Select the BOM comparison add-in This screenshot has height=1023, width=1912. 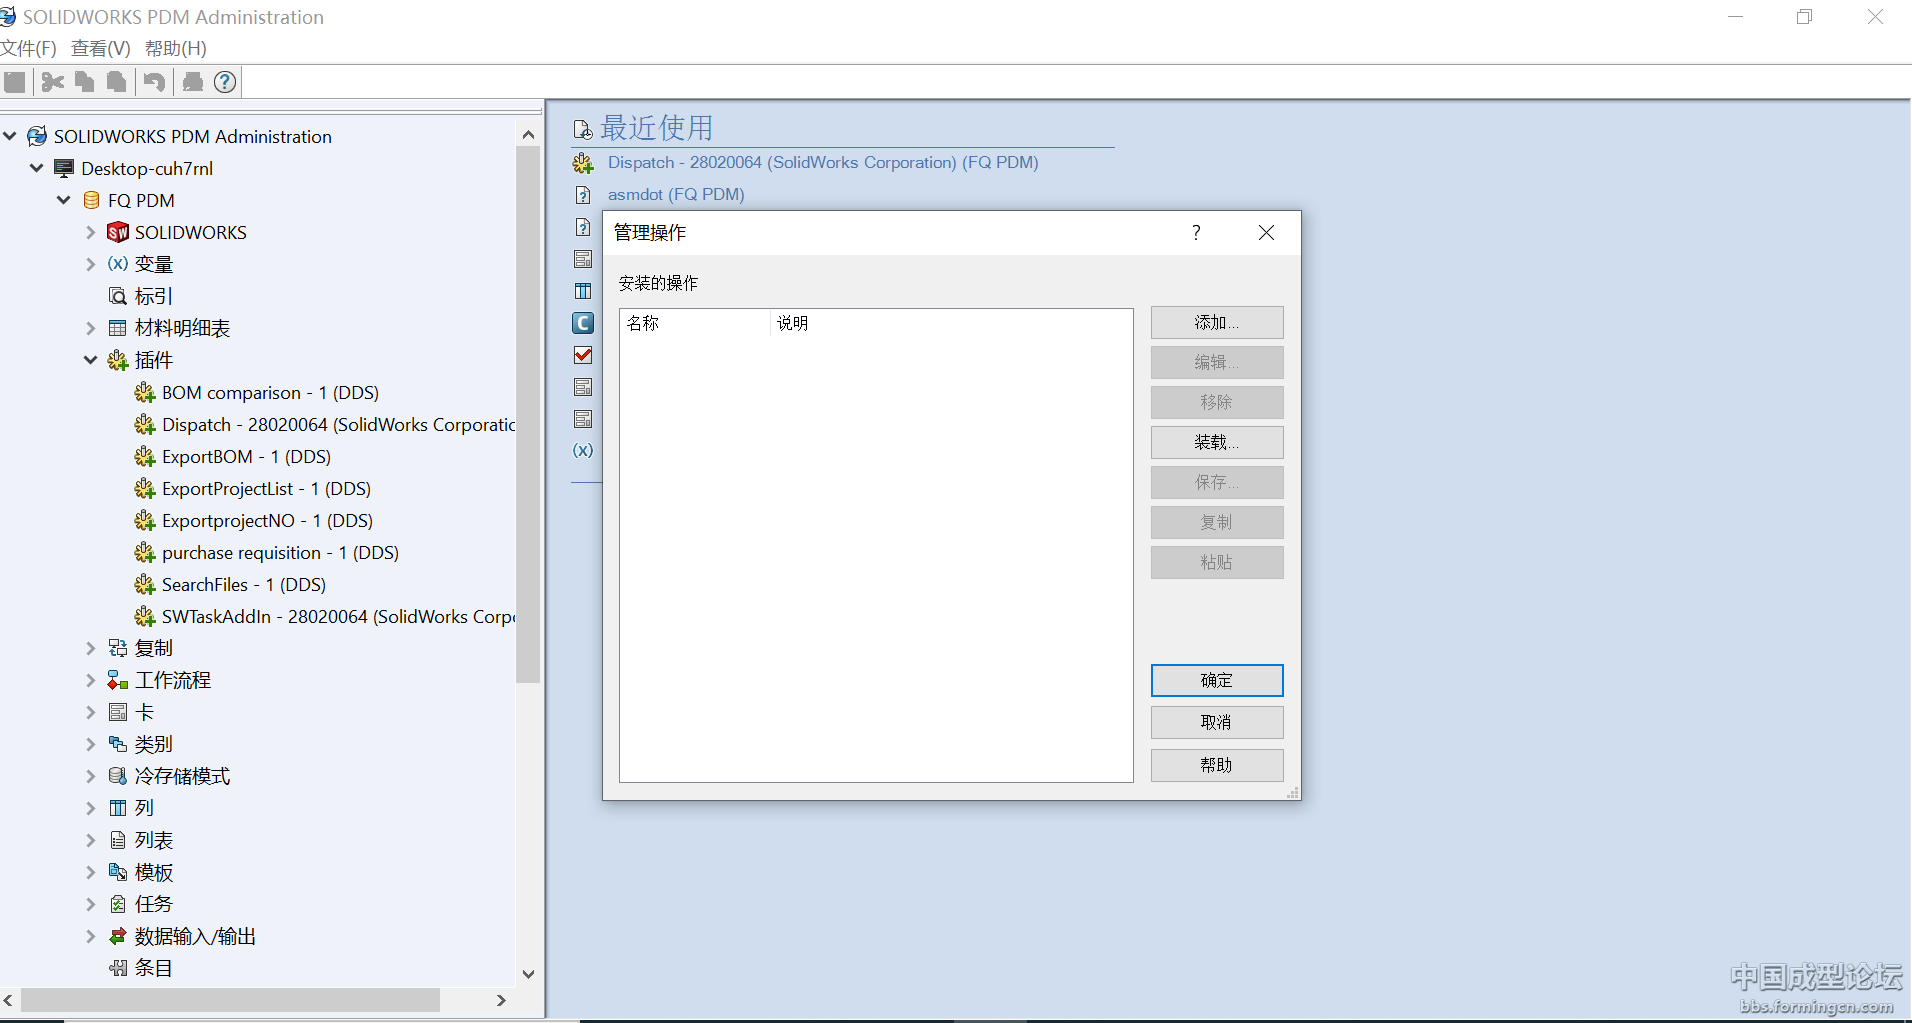[270, 393]
